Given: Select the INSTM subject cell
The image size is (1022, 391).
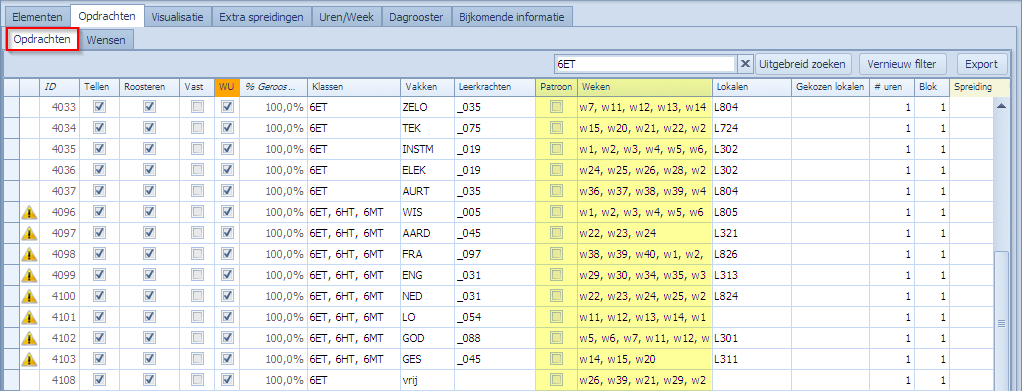Looking at the screenshot, I should [x=427, y=149].
